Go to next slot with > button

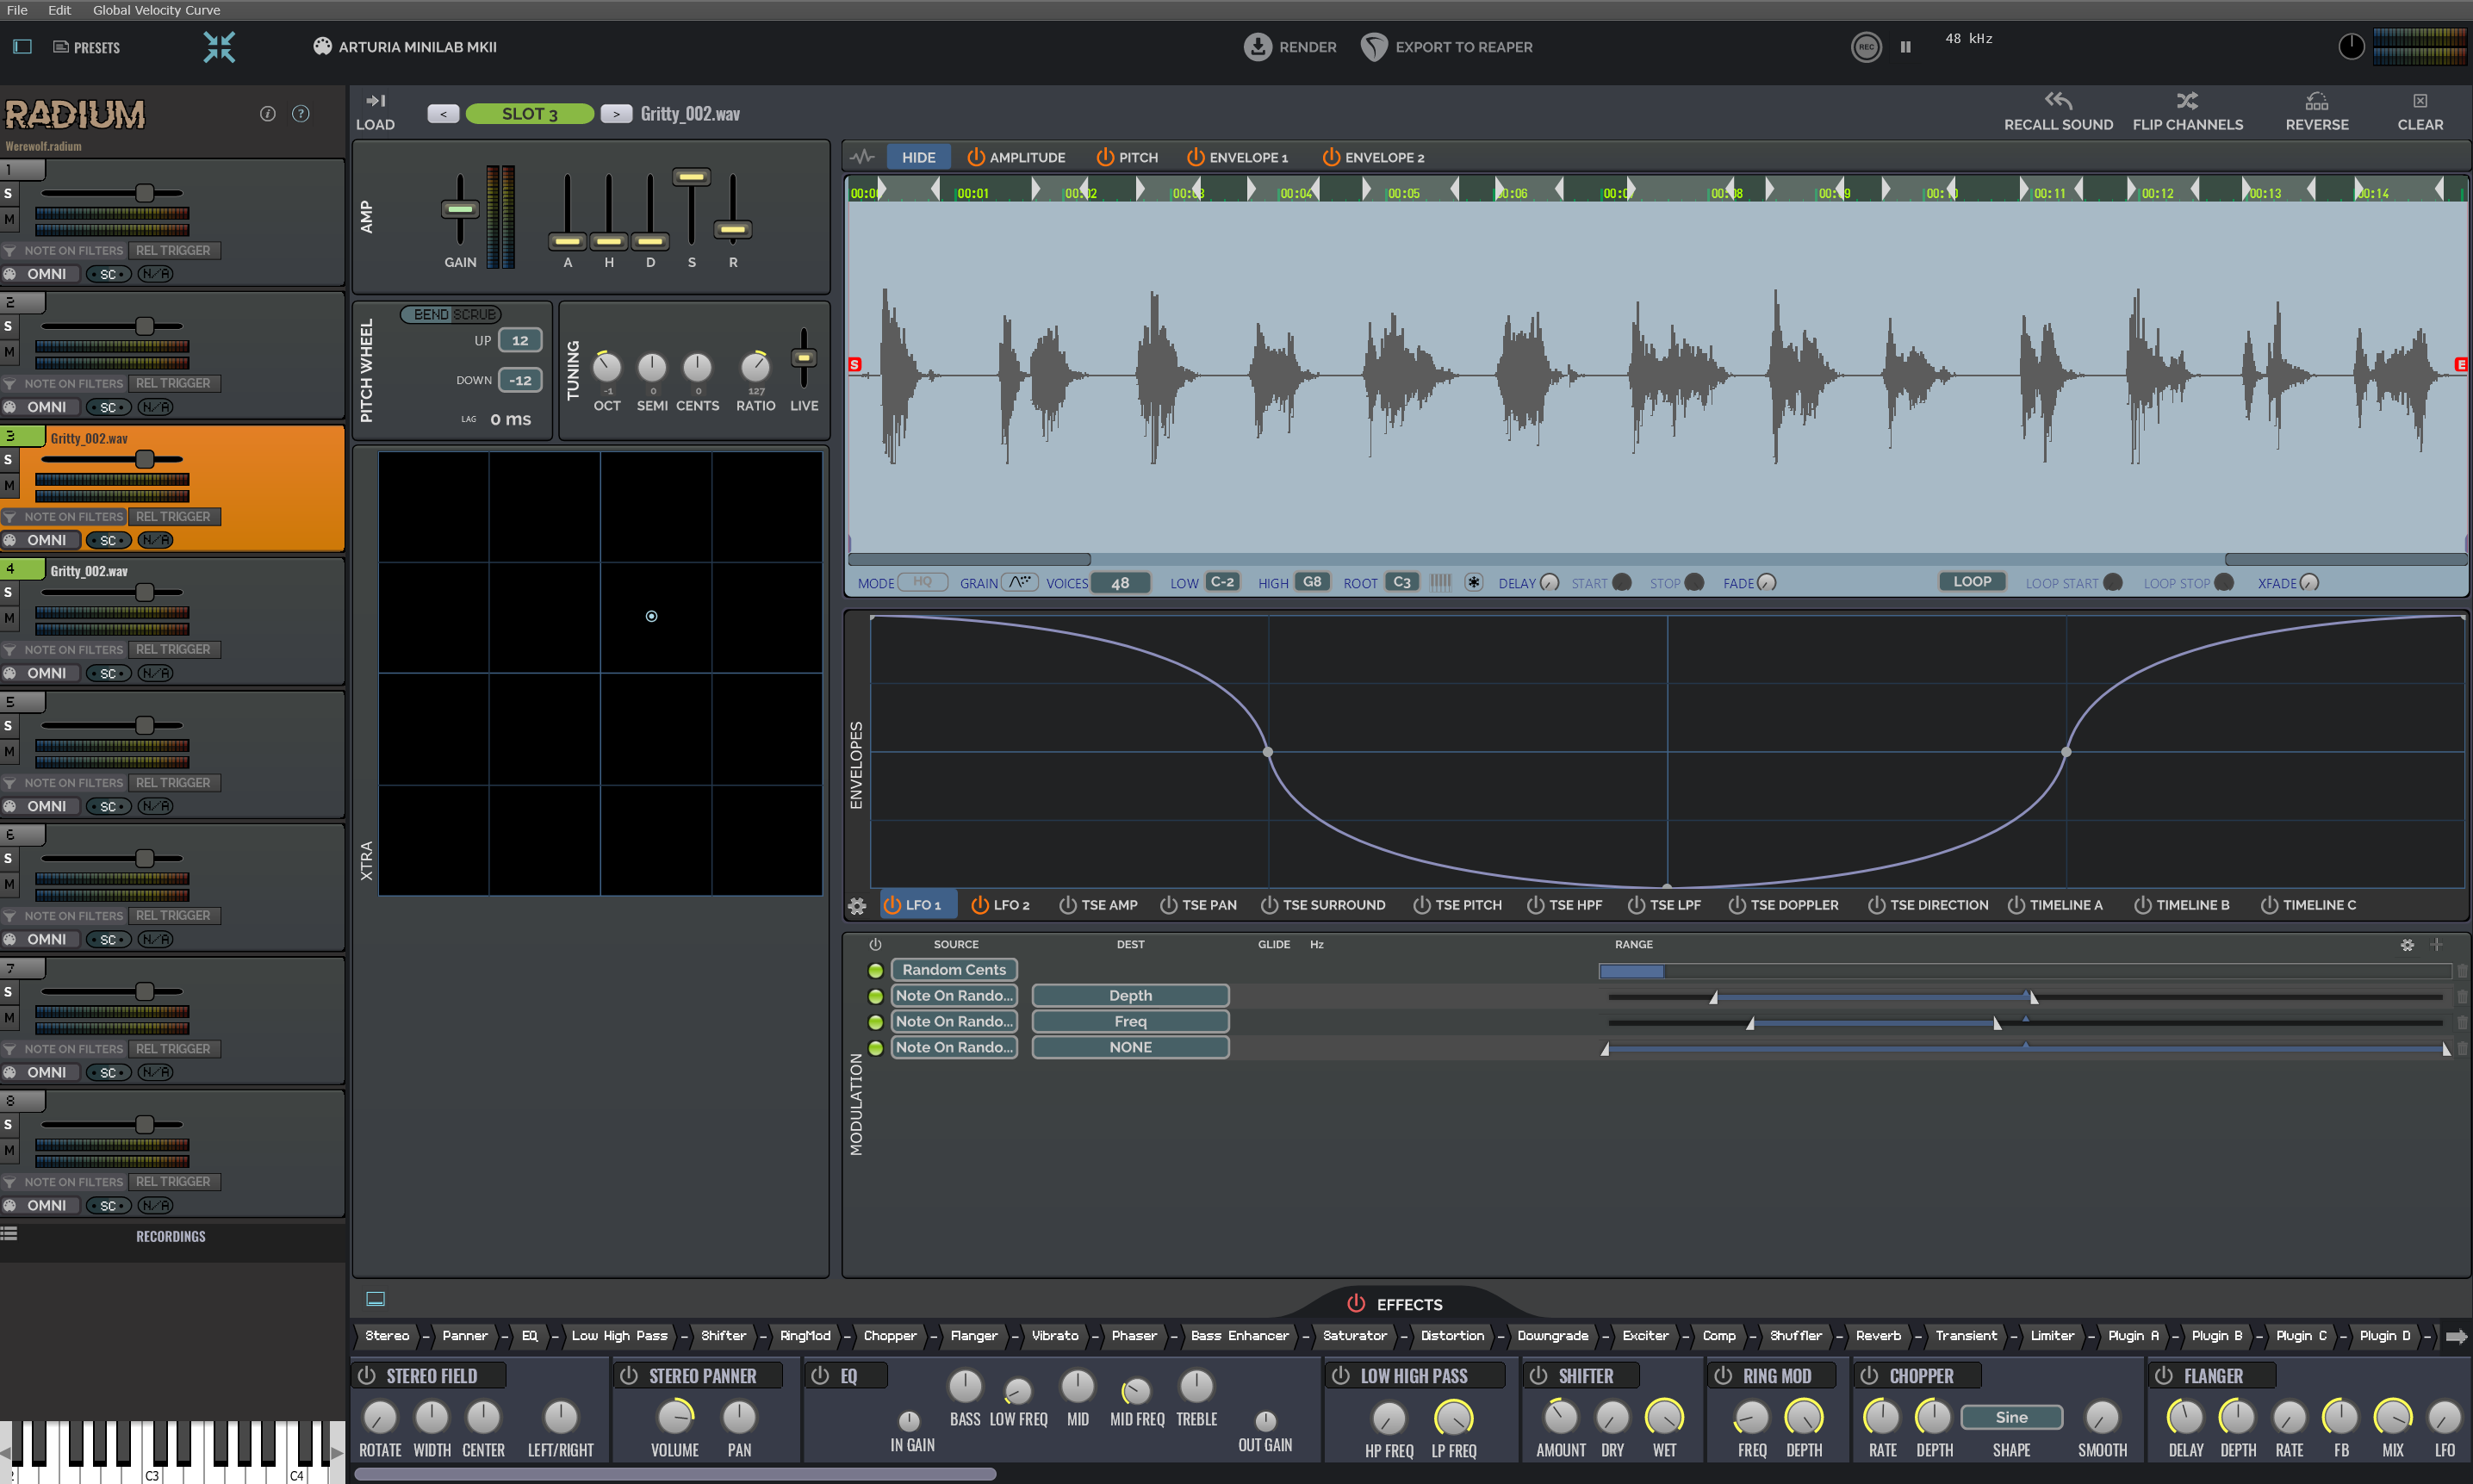[616, 114]
